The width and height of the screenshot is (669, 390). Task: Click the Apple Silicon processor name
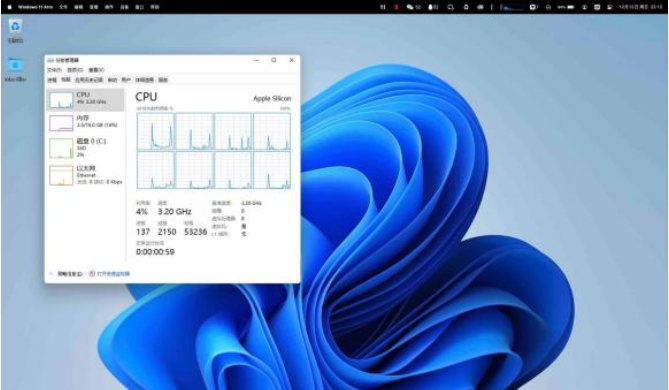point(272,99)
